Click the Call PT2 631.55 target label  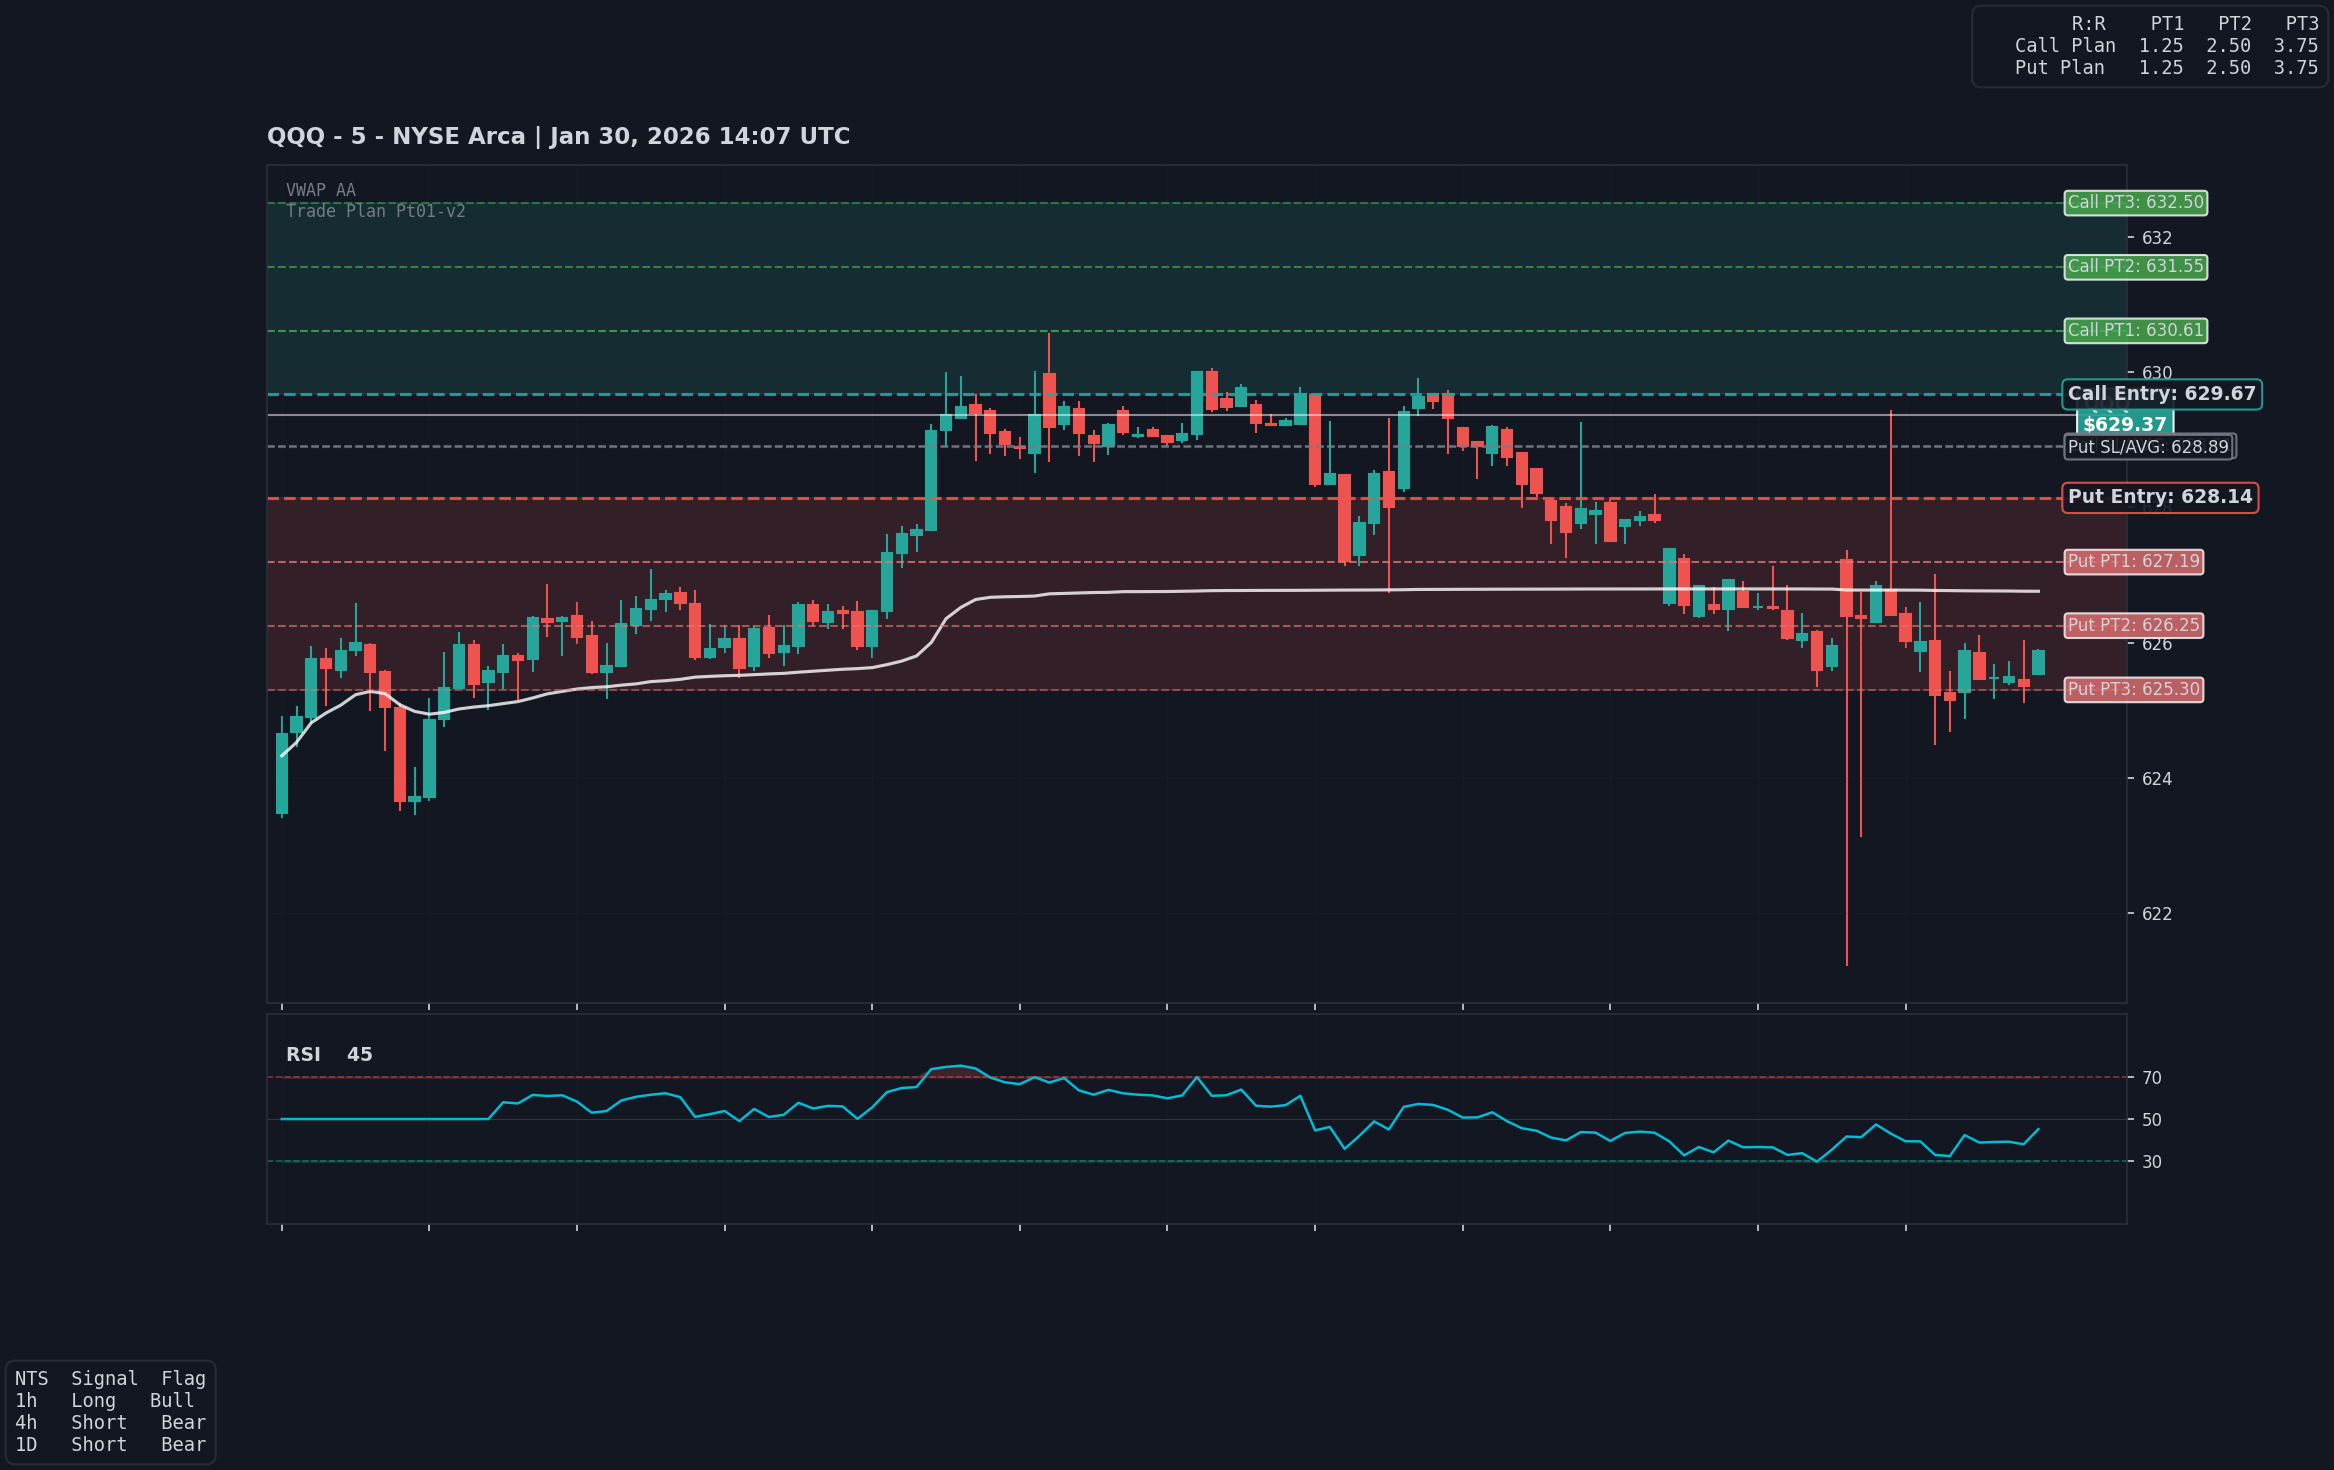click(x=2134, y=267)
